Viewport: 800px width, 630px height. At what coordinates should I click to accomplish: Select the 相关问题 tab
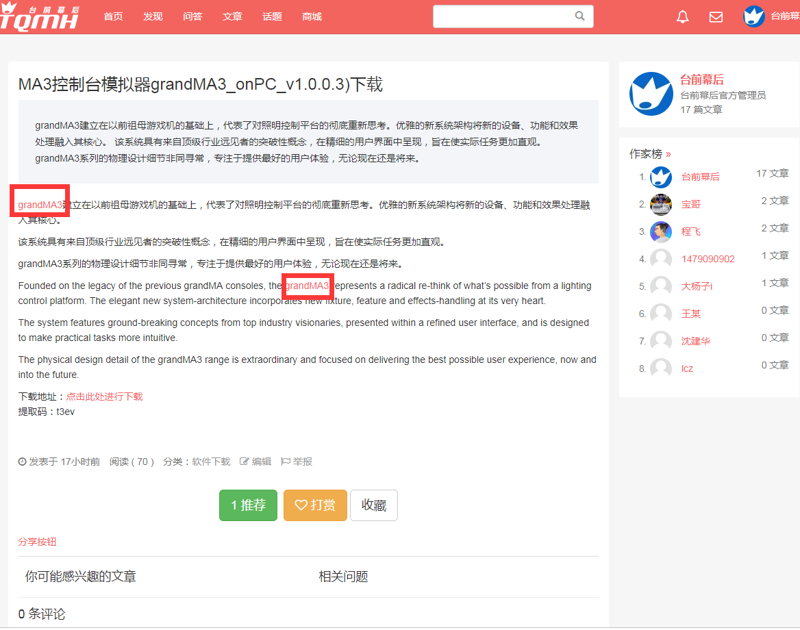(x=343, y=576)
